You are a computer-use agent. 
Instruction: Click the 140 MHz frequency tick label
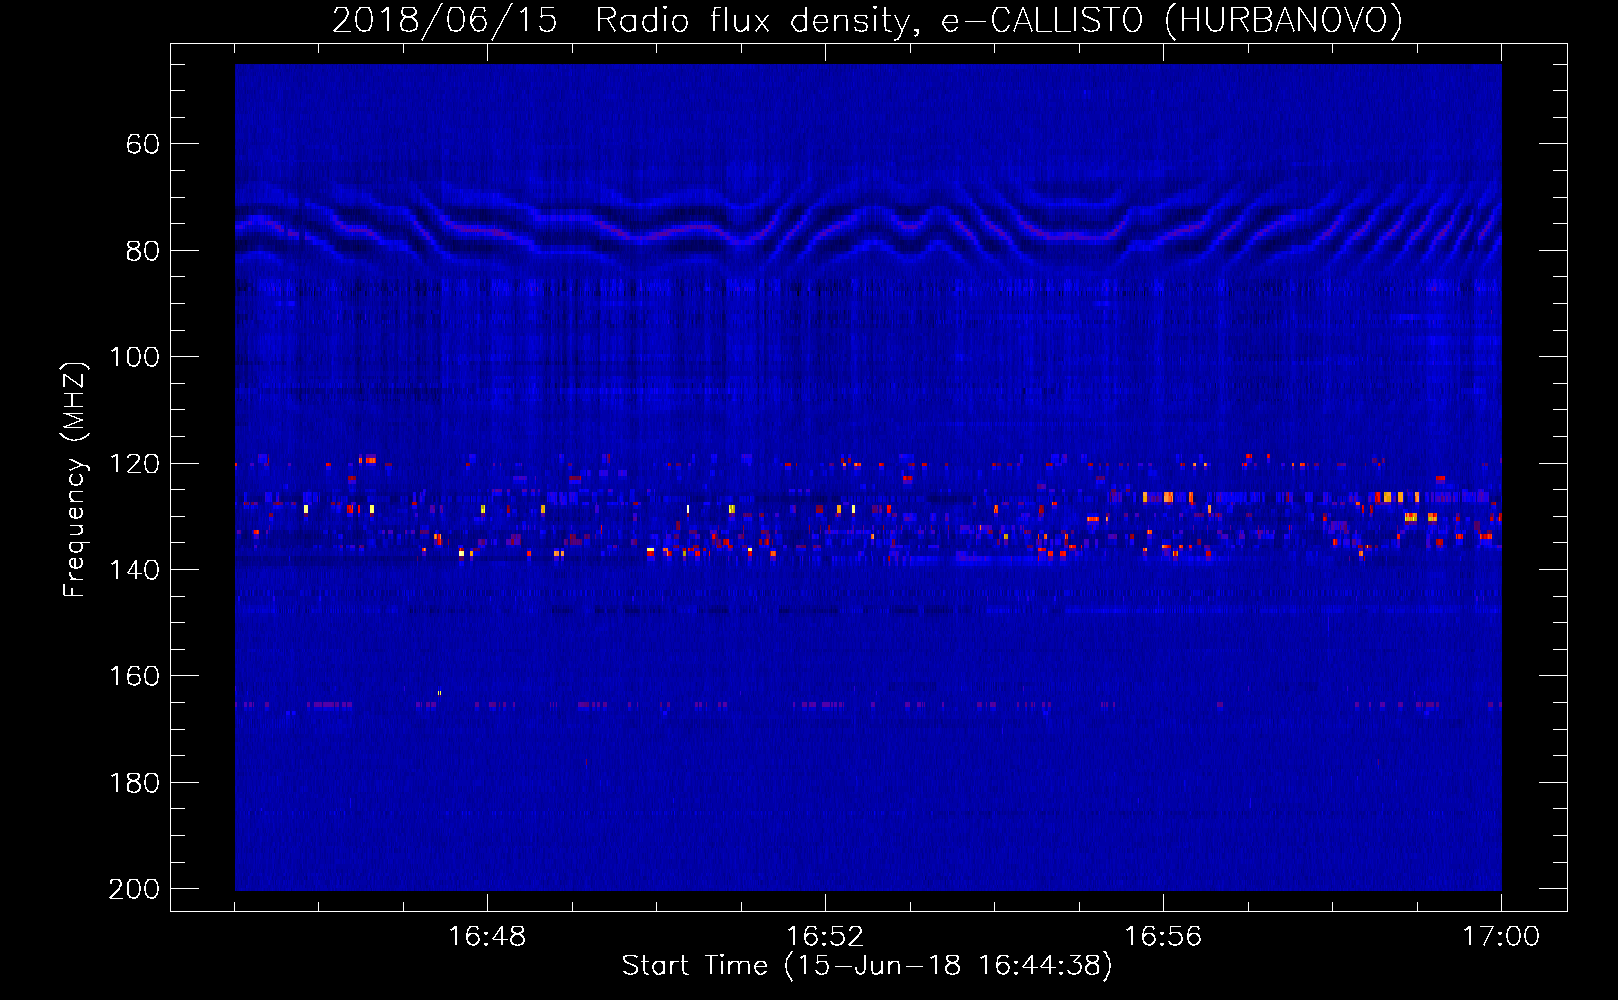click(134, 570)
